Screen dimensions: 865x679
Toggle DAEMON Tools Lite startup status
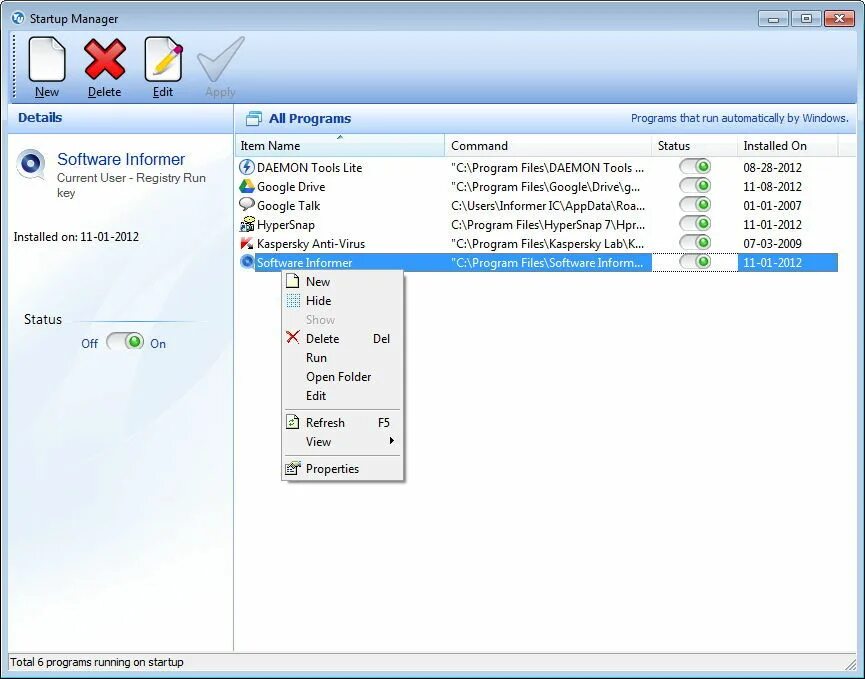click(695, 167)
